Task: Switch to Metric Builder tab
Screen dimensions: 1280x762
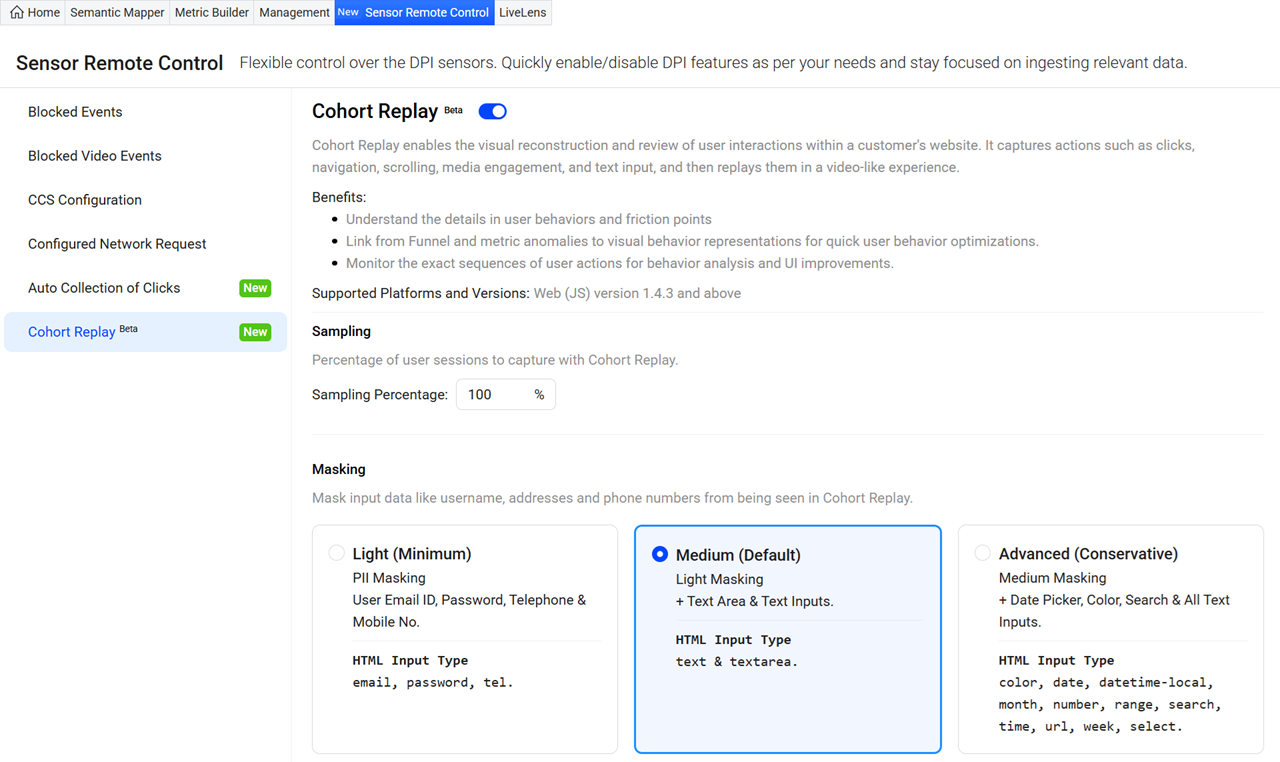Action: tap(212, 13)
